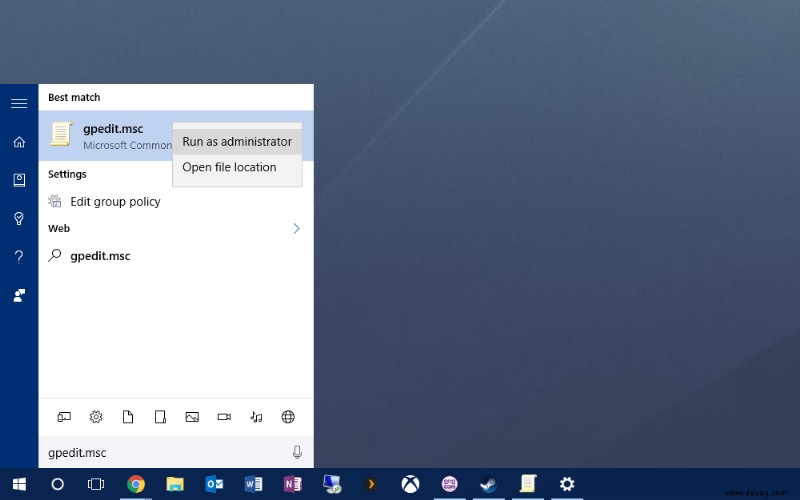Launch Outlook from the taskbar
This screenshot has height=500, width=800.
coord(214,484)
